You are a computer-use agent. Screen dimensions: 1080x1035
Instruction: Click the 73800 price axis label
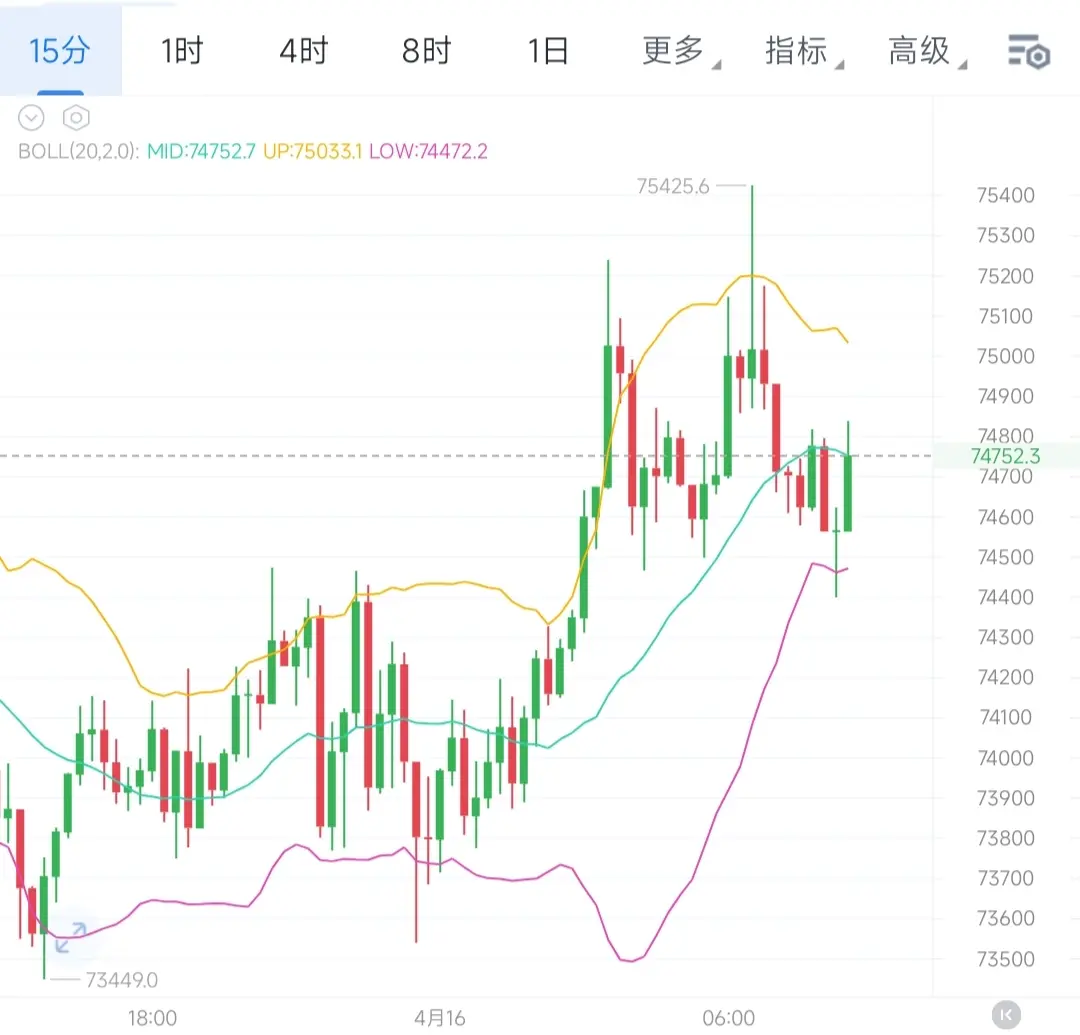[x=1006, y=838]
